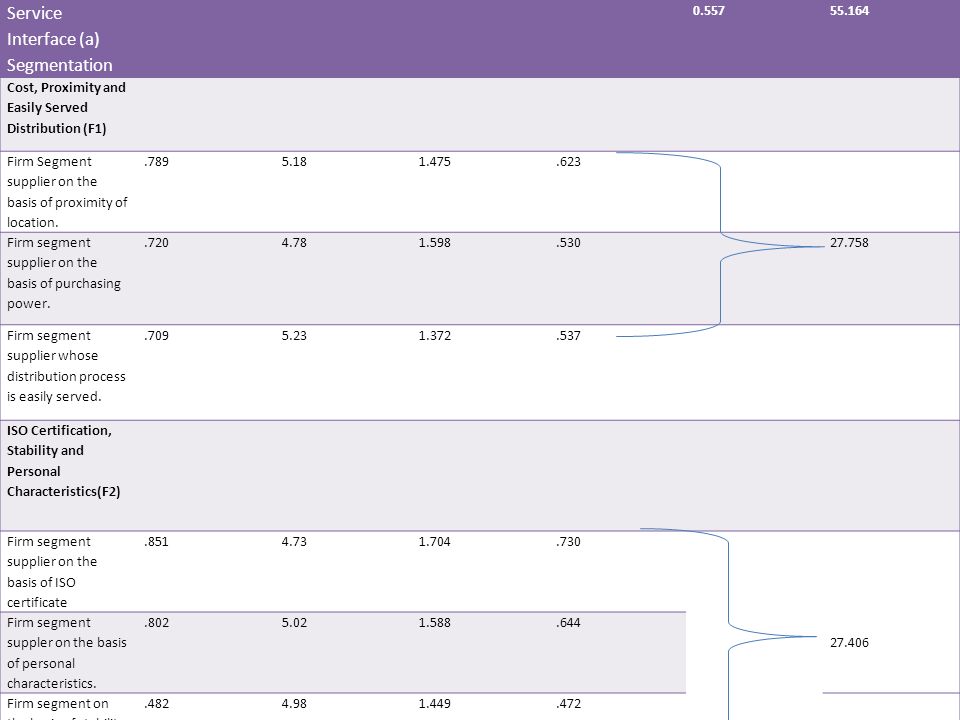Select the 'Firm segment on' row label

click(x=58, y=704)
